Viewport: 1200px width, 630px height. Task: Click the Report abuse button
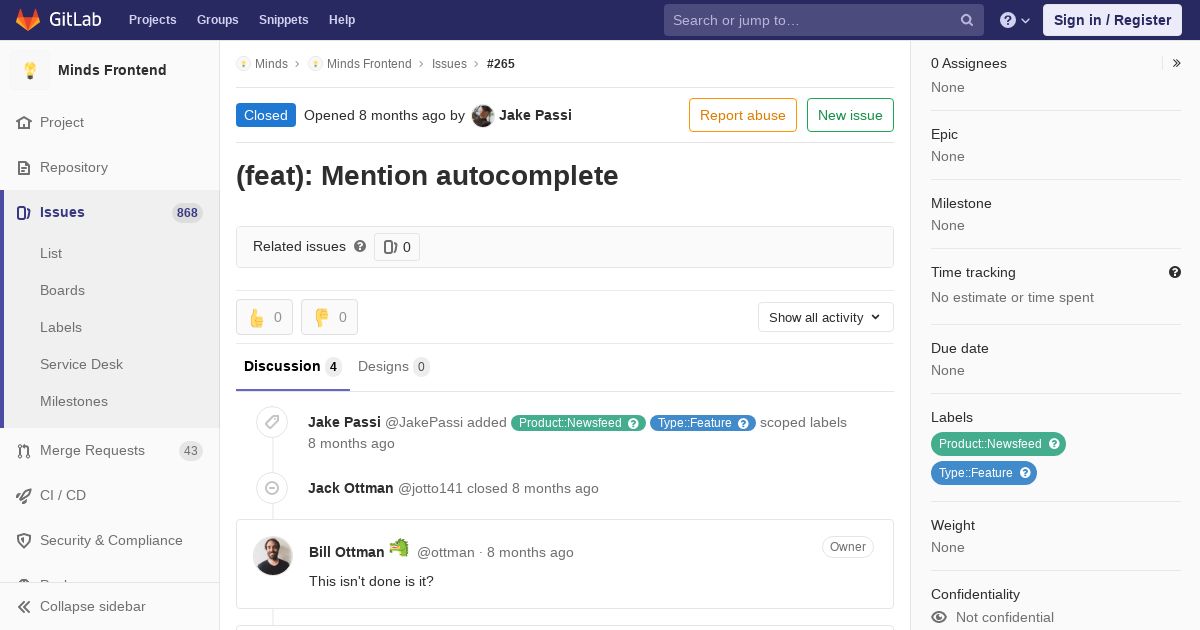[742, 115]
